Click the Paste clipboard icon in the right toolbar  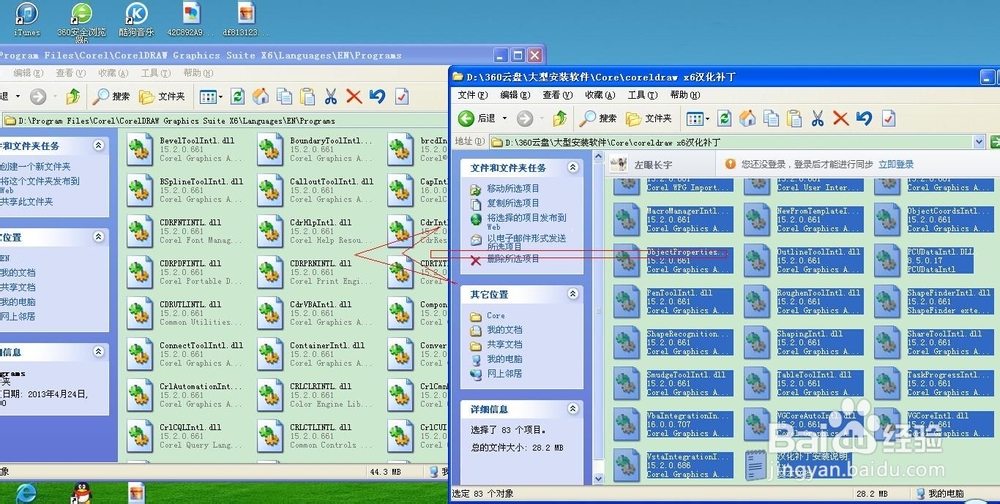click(x=794, y=118)
